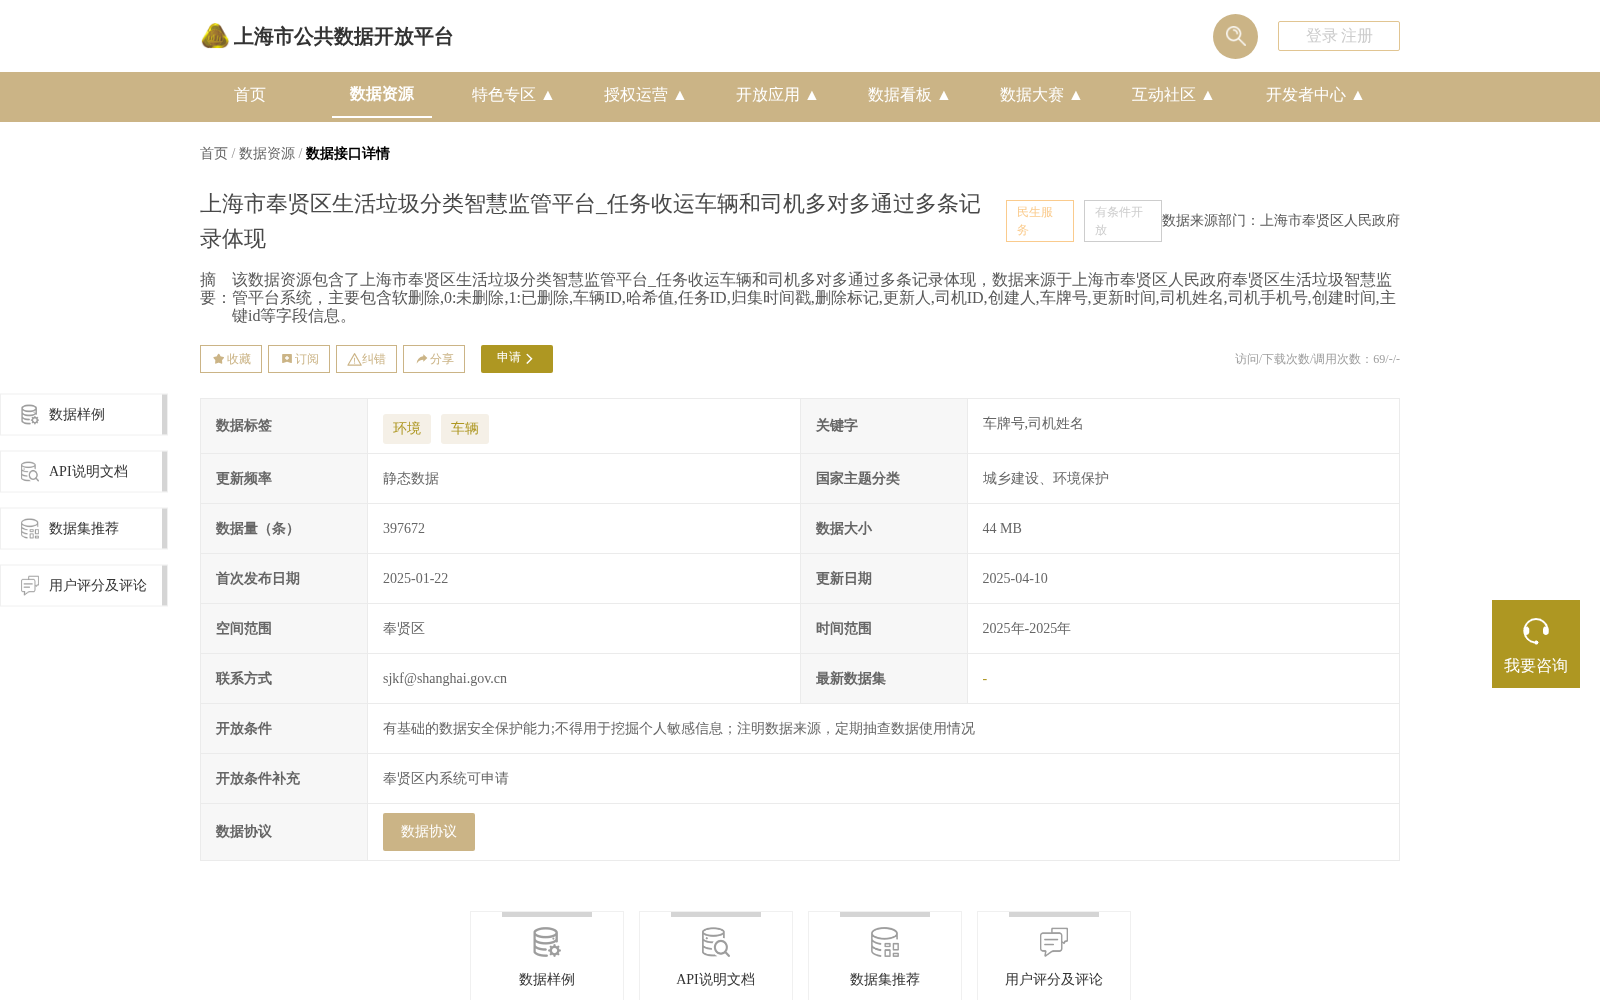Screen dimensions: 1600x1000
Task: Go to 首页 in navigation bar
Action: (x=250, y=95)
